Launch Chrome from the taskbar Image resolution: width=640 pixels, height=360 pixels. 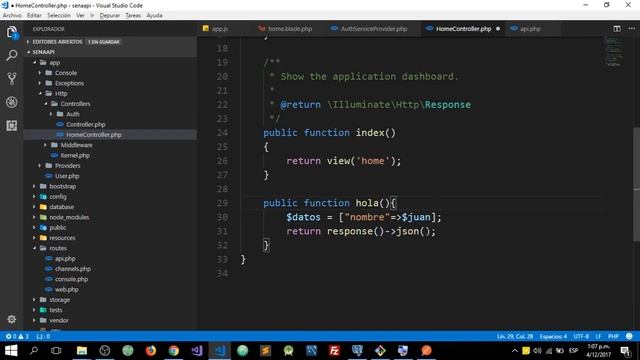173,350
